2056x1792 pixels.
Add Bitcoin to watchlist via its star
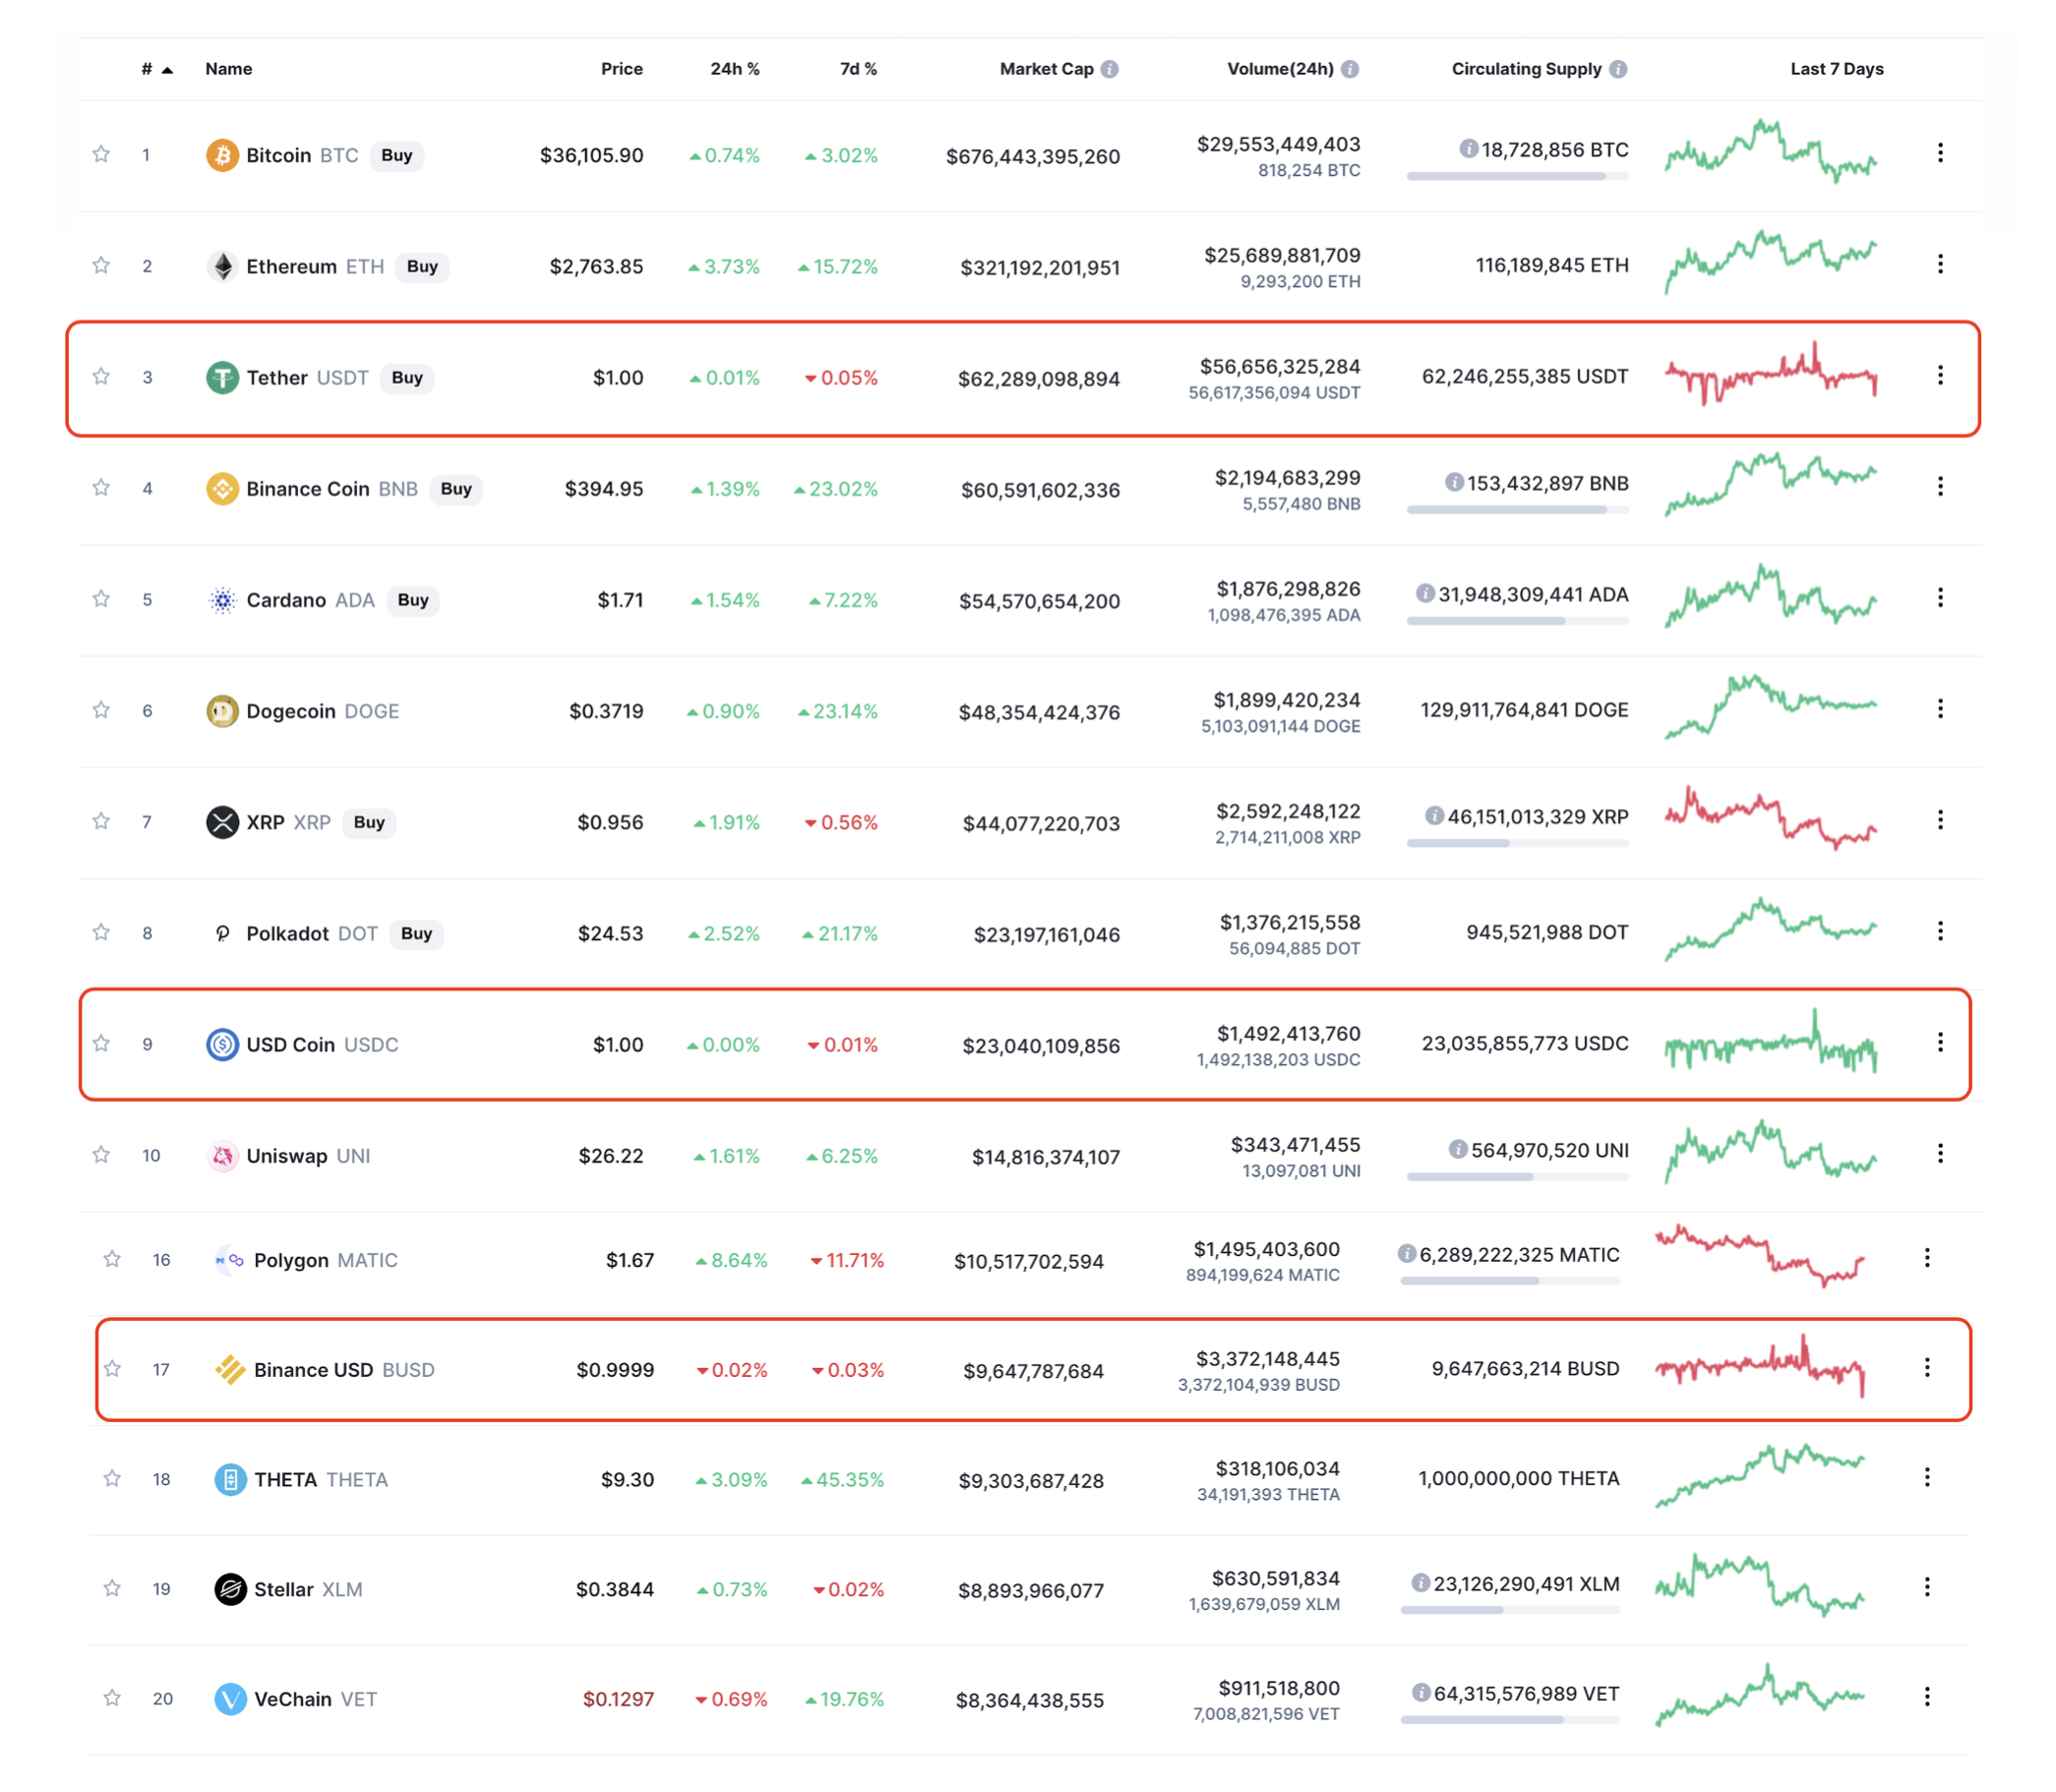[101, 155]
